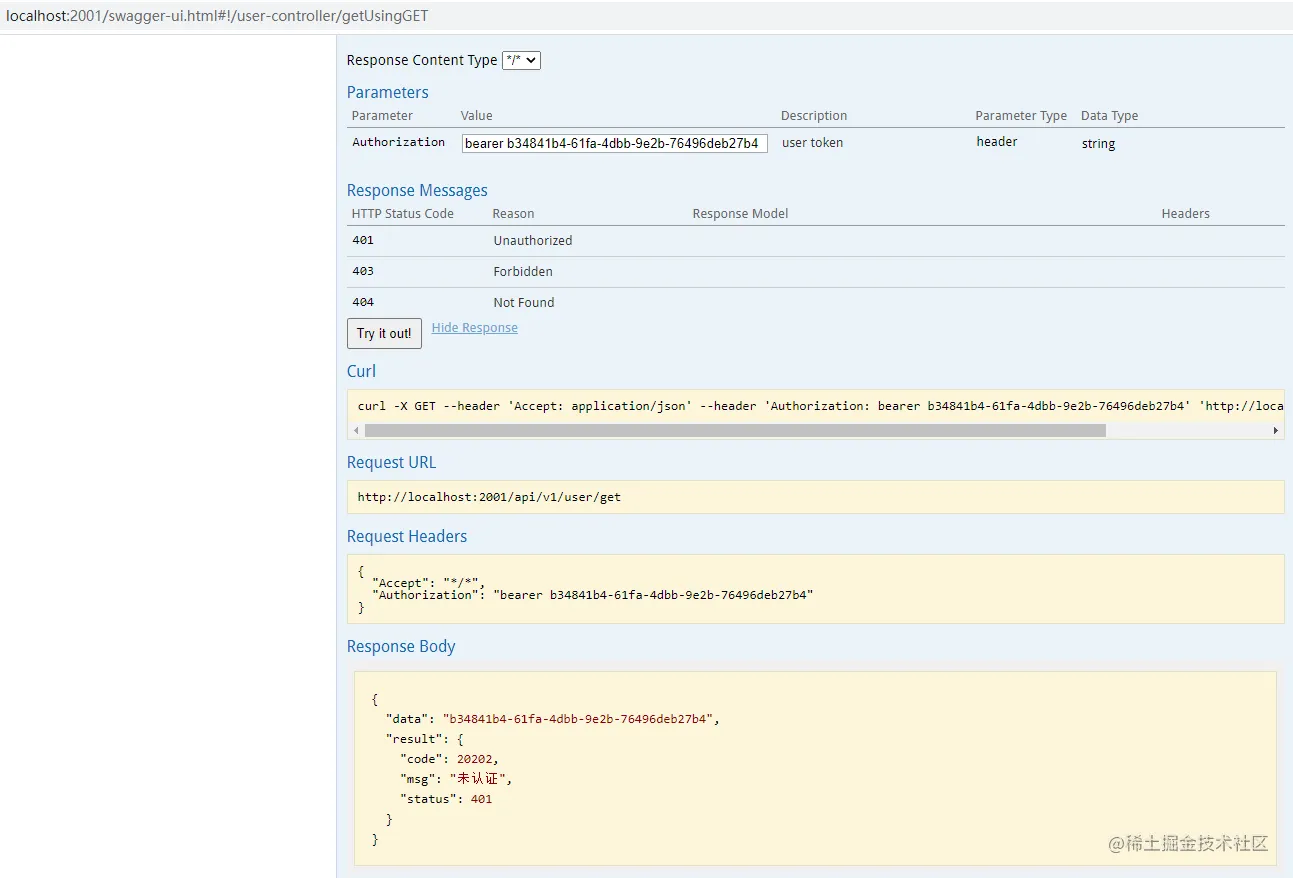The width and height of the screenshot is (1293, 878).
Task: Click the Description column header
Action: click(814, 116)
